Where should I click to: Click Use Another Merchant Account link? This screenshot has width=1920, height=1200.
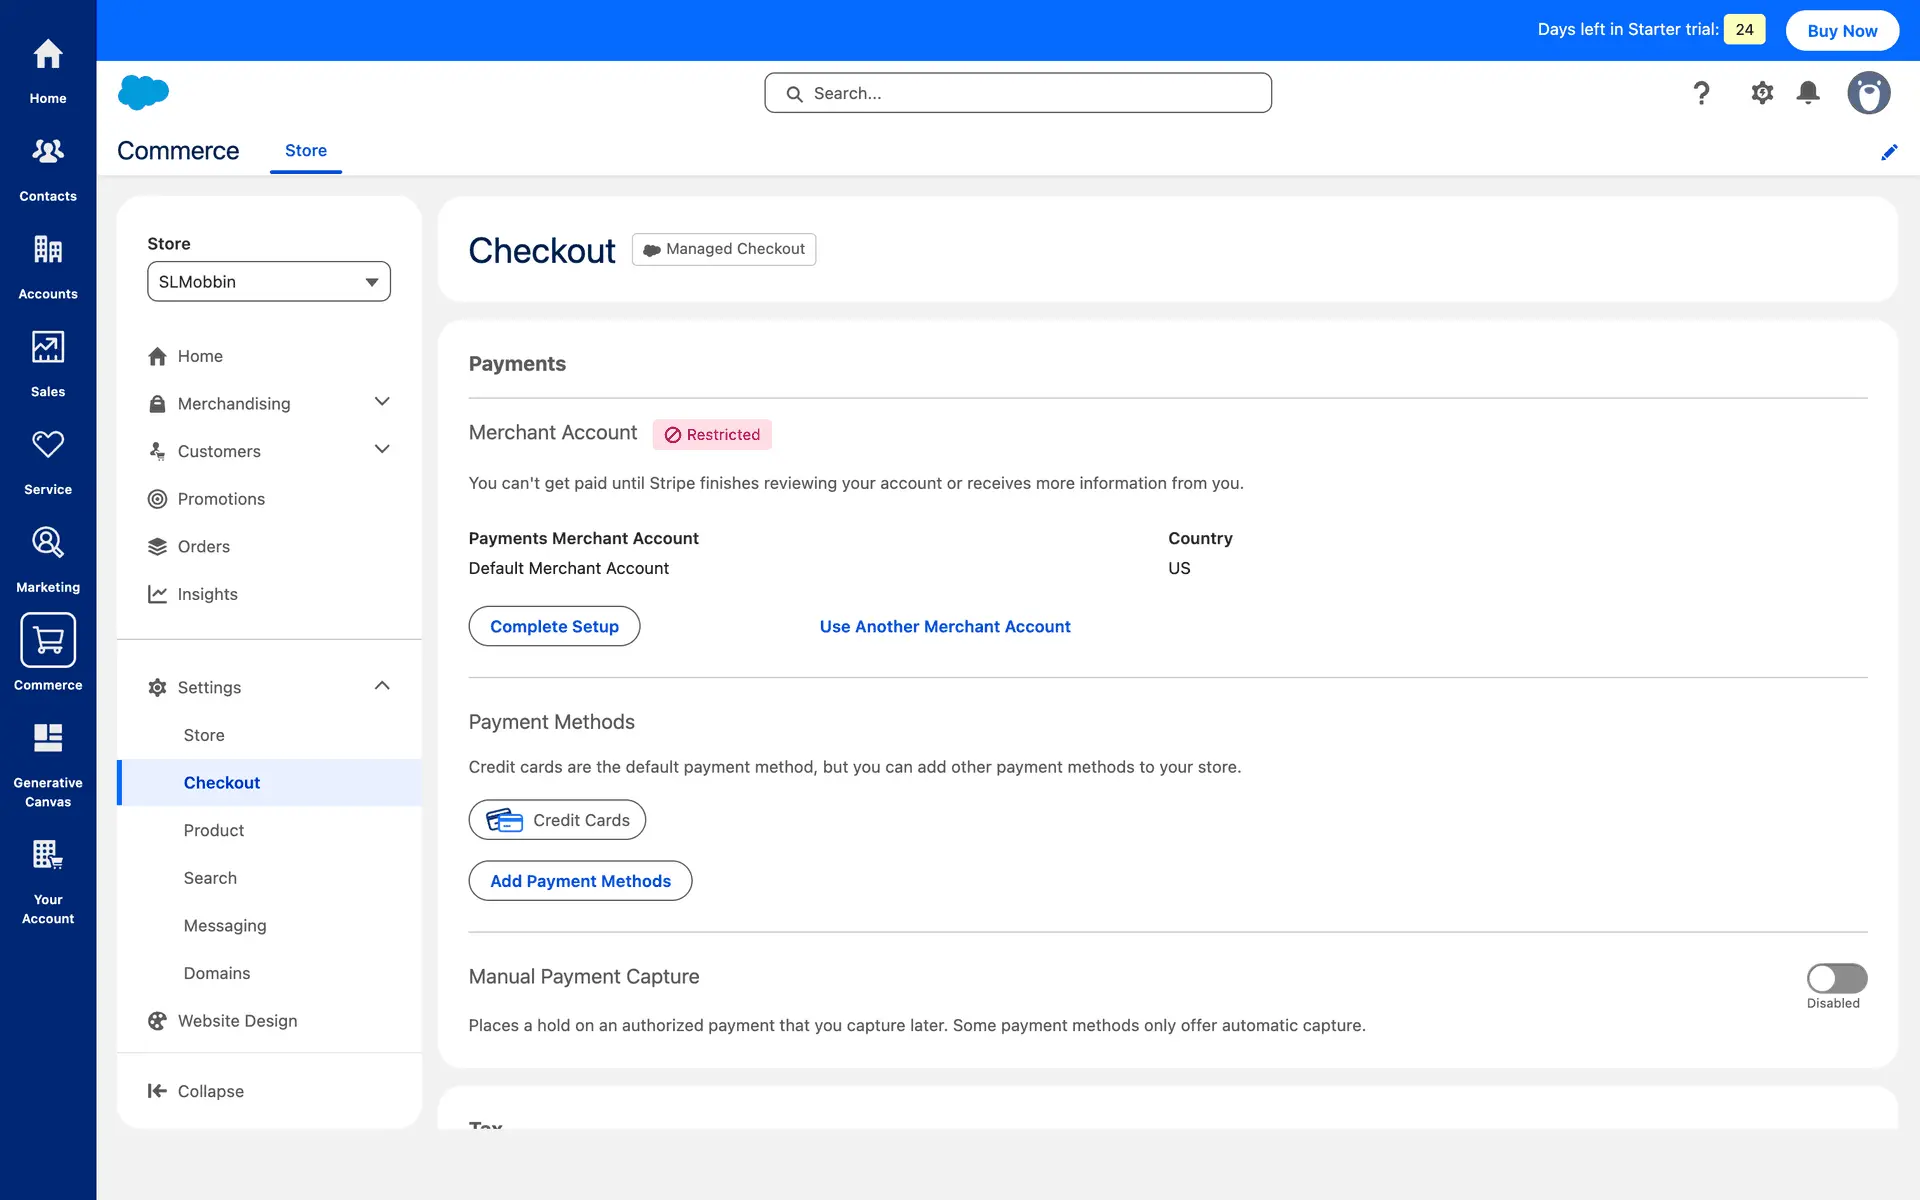(945, 627)
